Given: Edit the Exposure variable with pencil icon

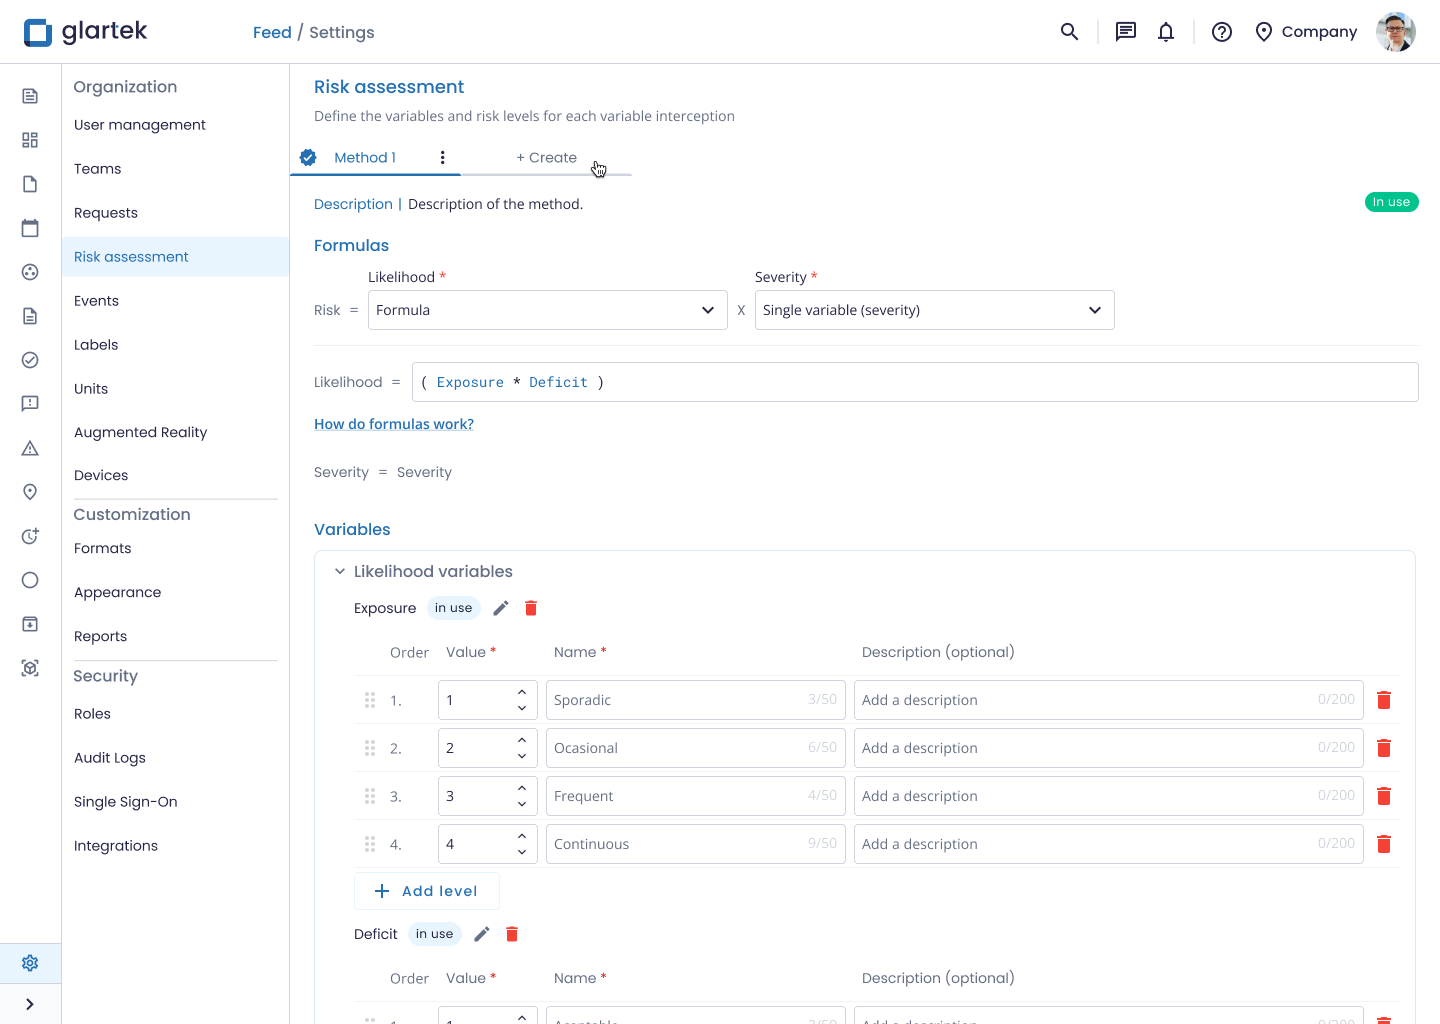Looking at the screenshot, I should pyautogui.click(x=501, y=608).
